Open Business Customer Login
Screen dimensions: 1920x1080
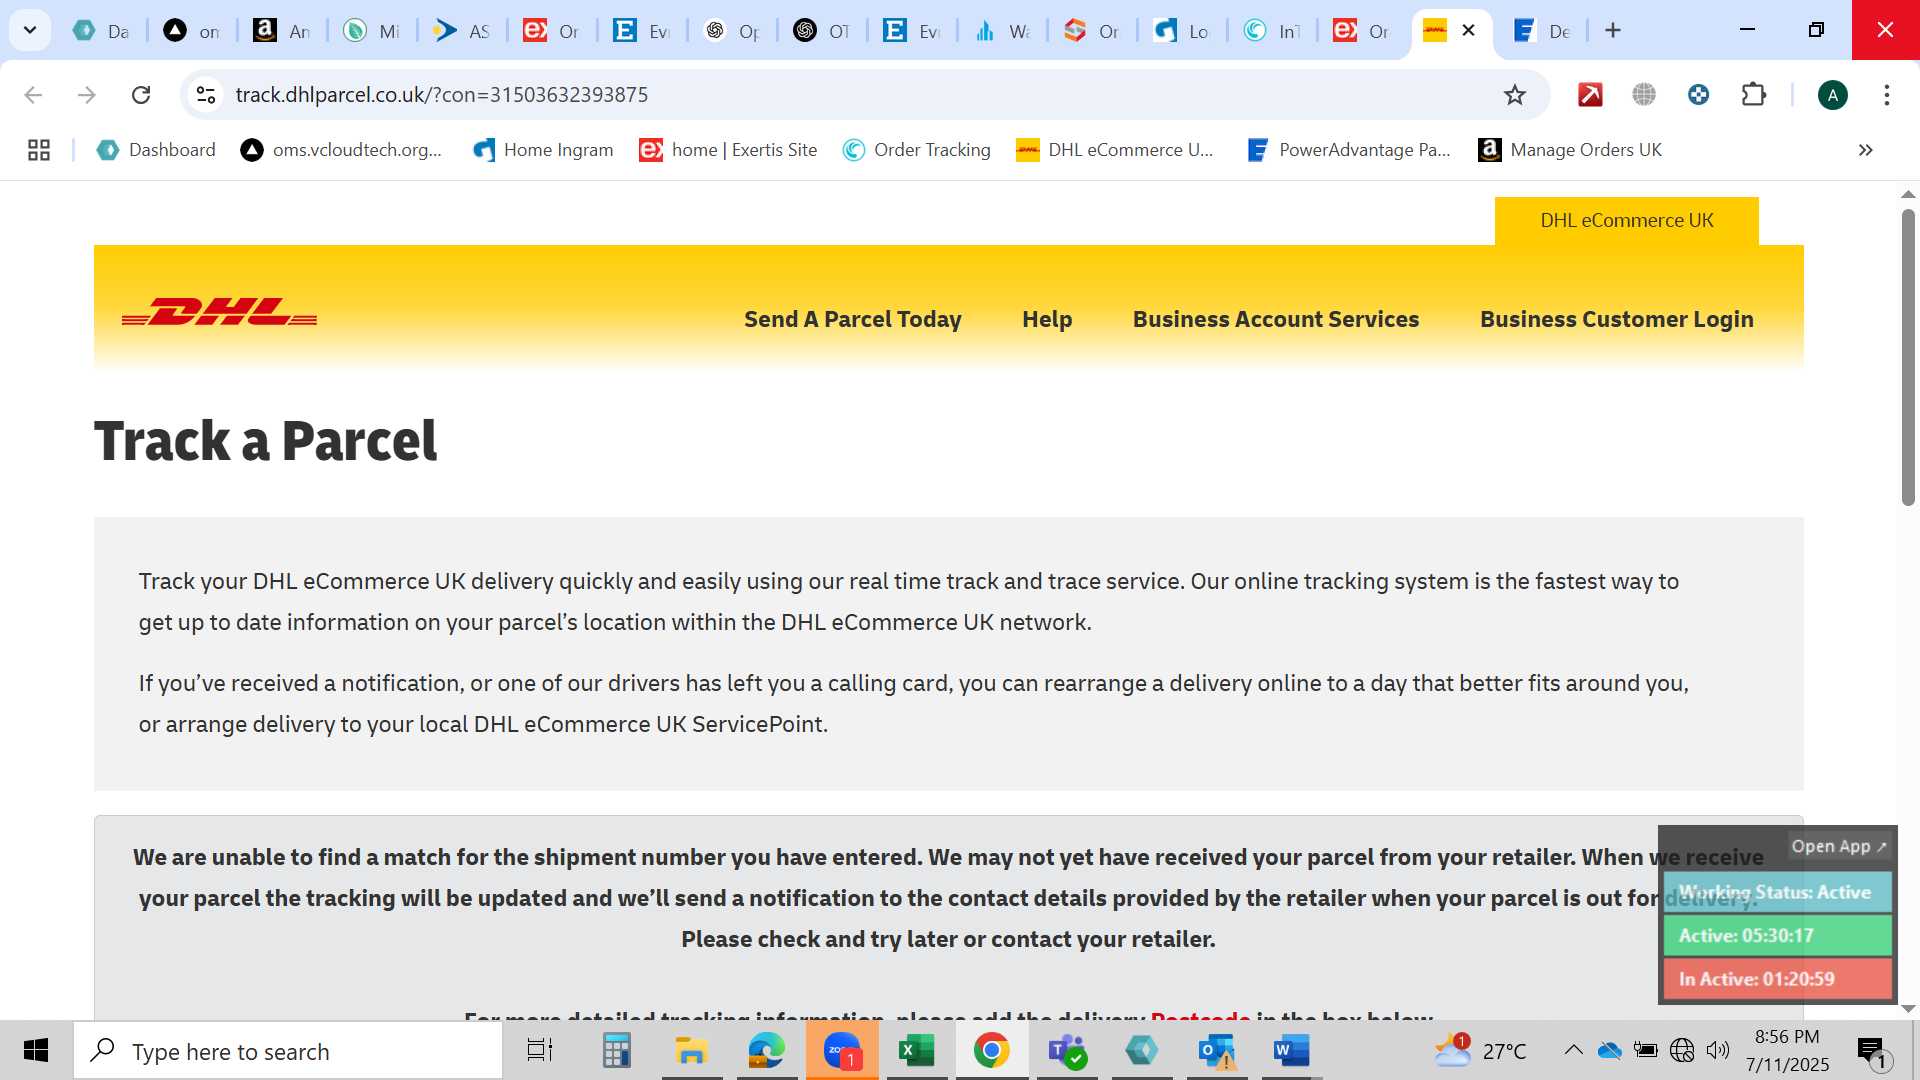[1617, 319]
